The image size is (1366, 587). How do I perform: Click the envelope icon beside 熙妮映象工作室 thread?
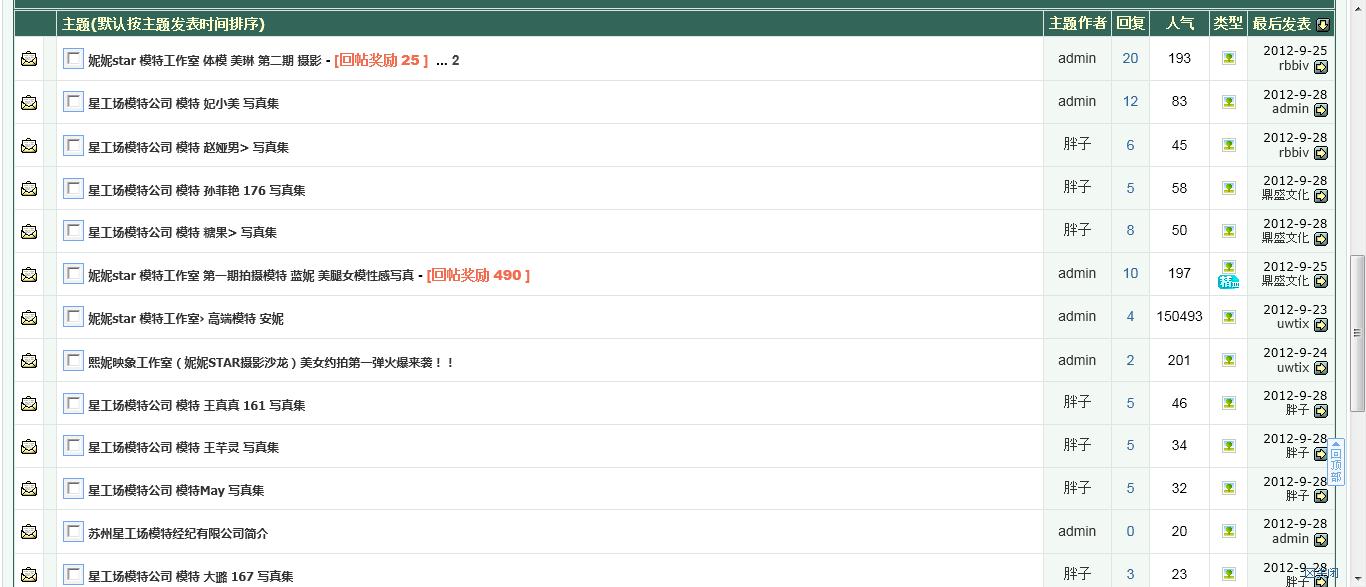pyautogui.click(x=30, y=360)
